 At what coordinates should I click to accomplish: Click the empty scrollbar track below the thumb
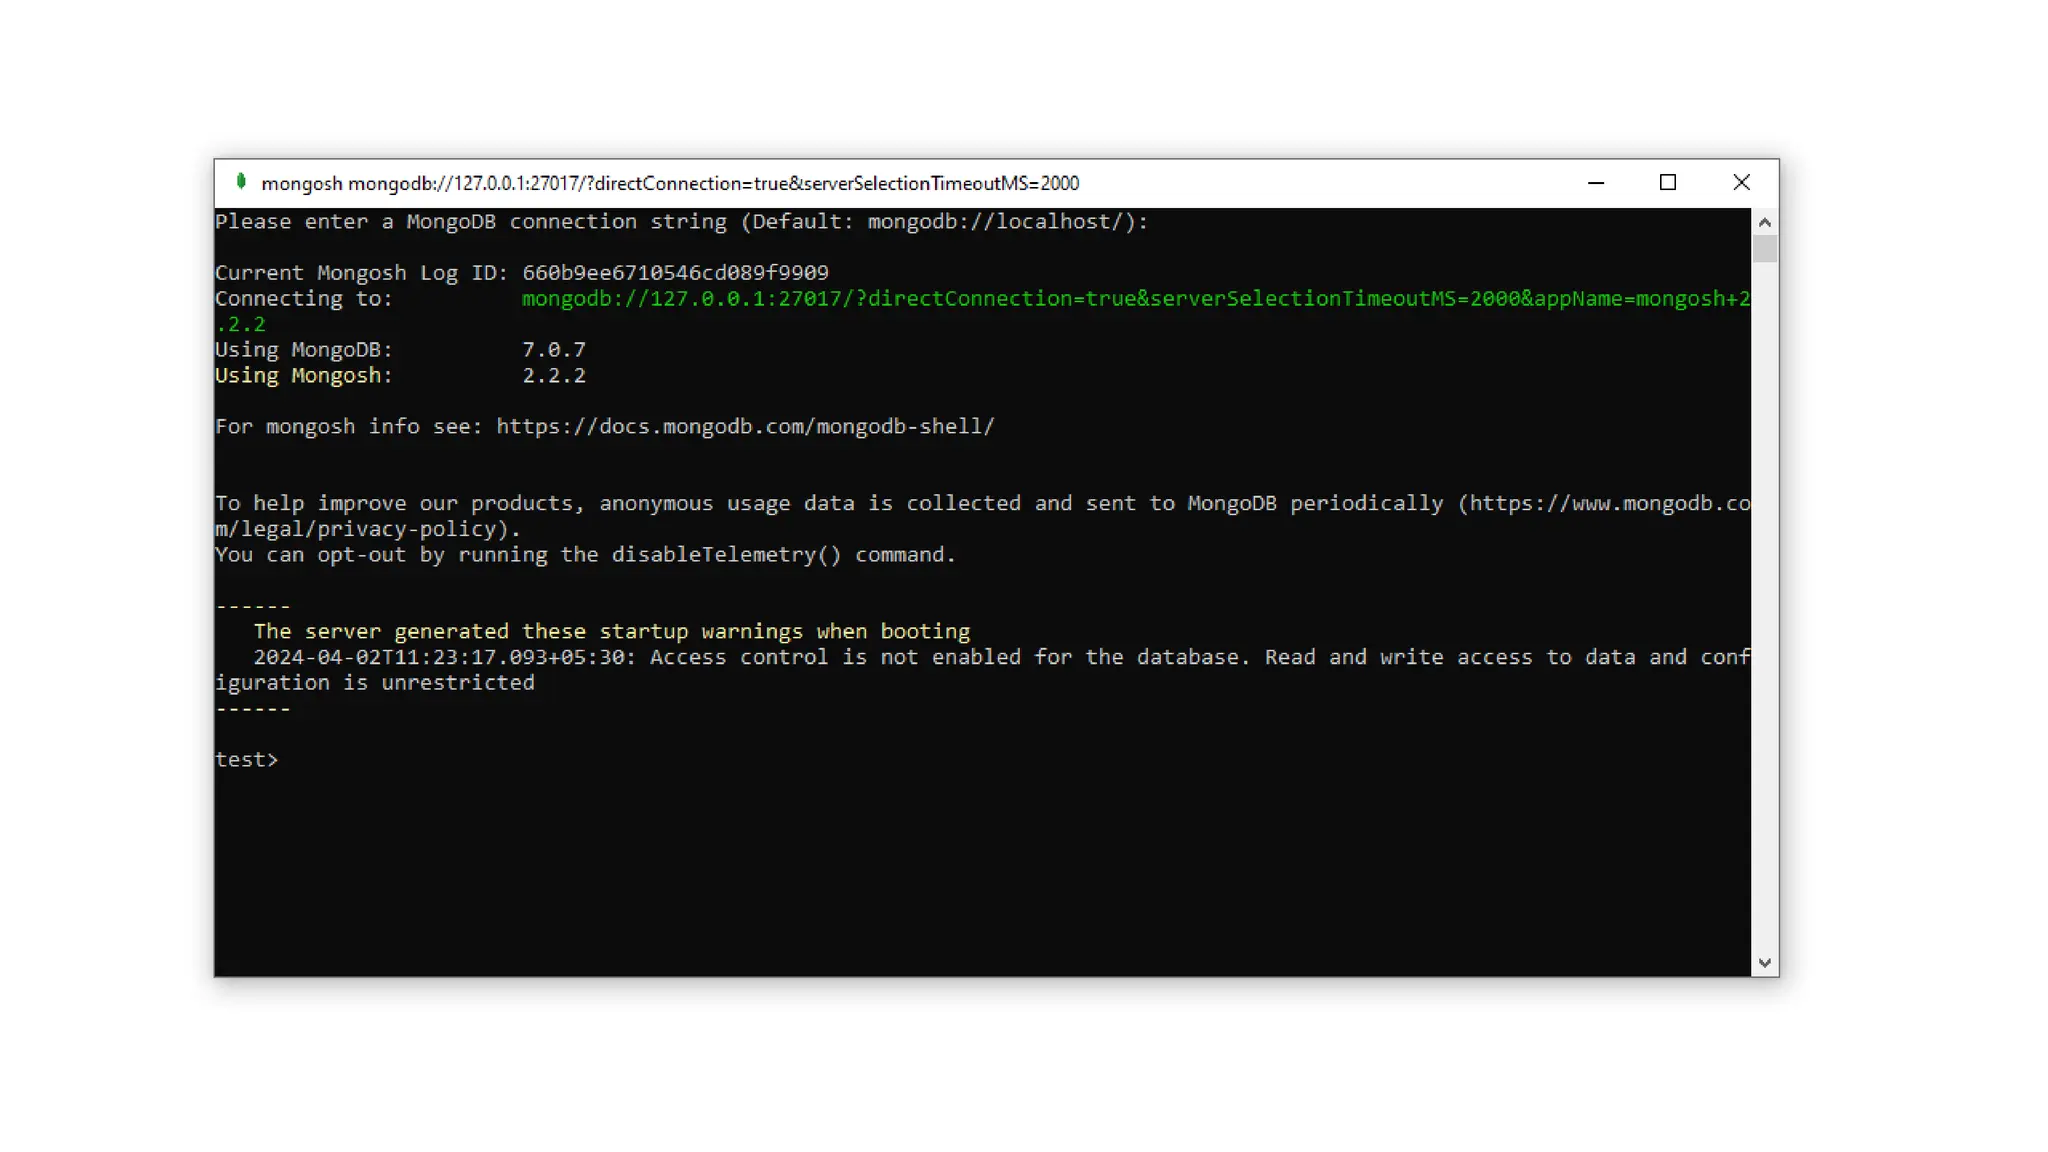coord(1764,600)
